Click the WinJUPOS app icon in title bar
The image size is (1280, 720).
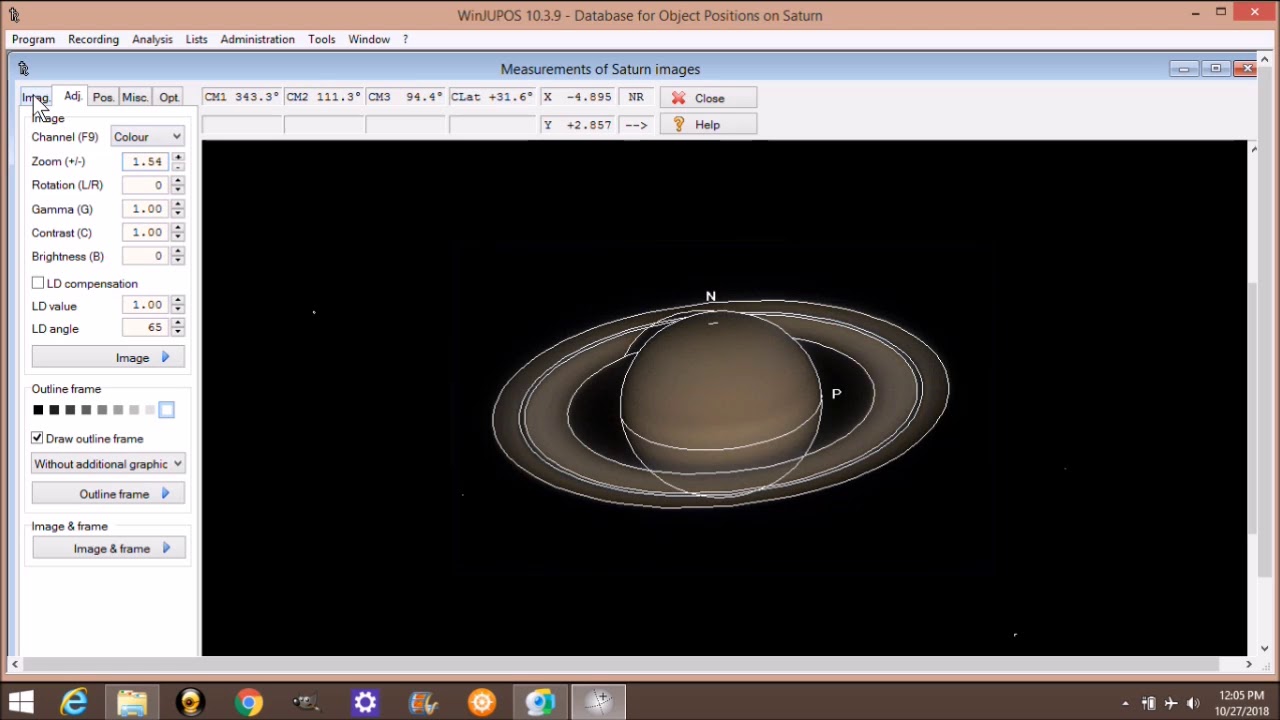[14, 15]
